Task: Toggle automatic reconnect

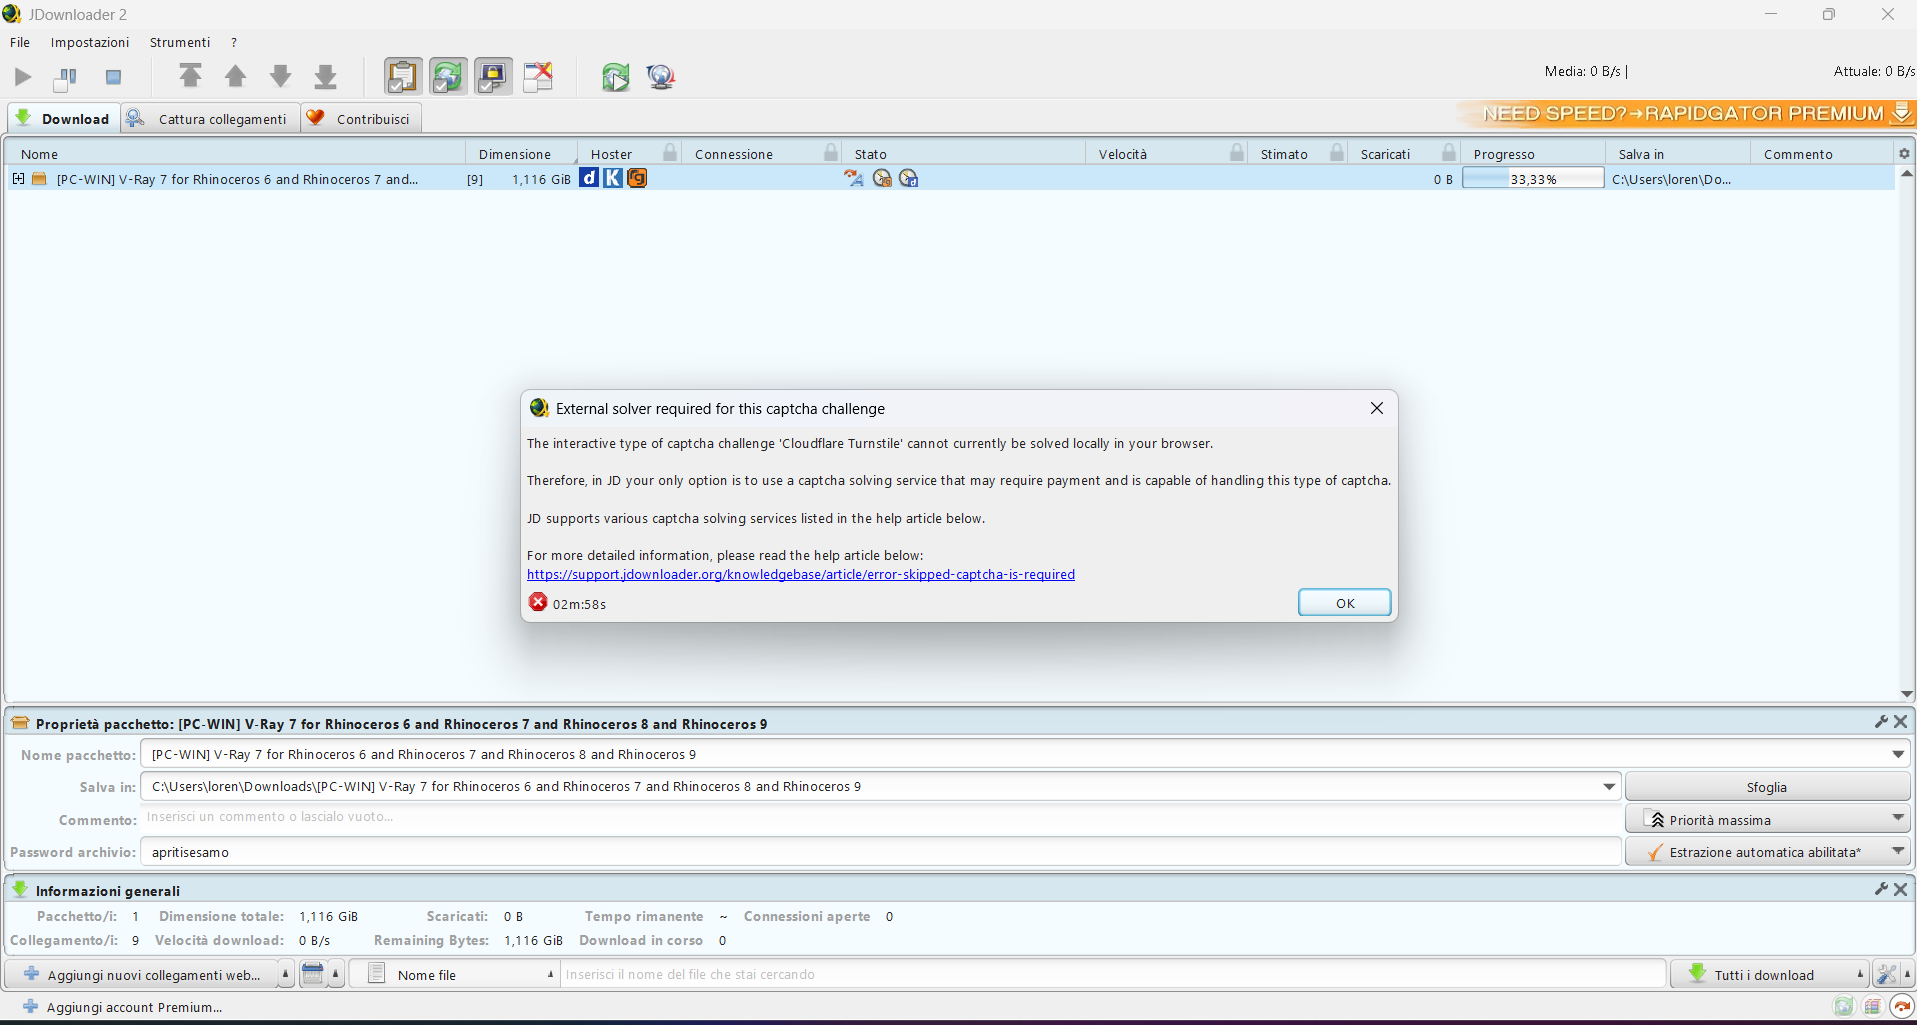Action: pos(448,76)
